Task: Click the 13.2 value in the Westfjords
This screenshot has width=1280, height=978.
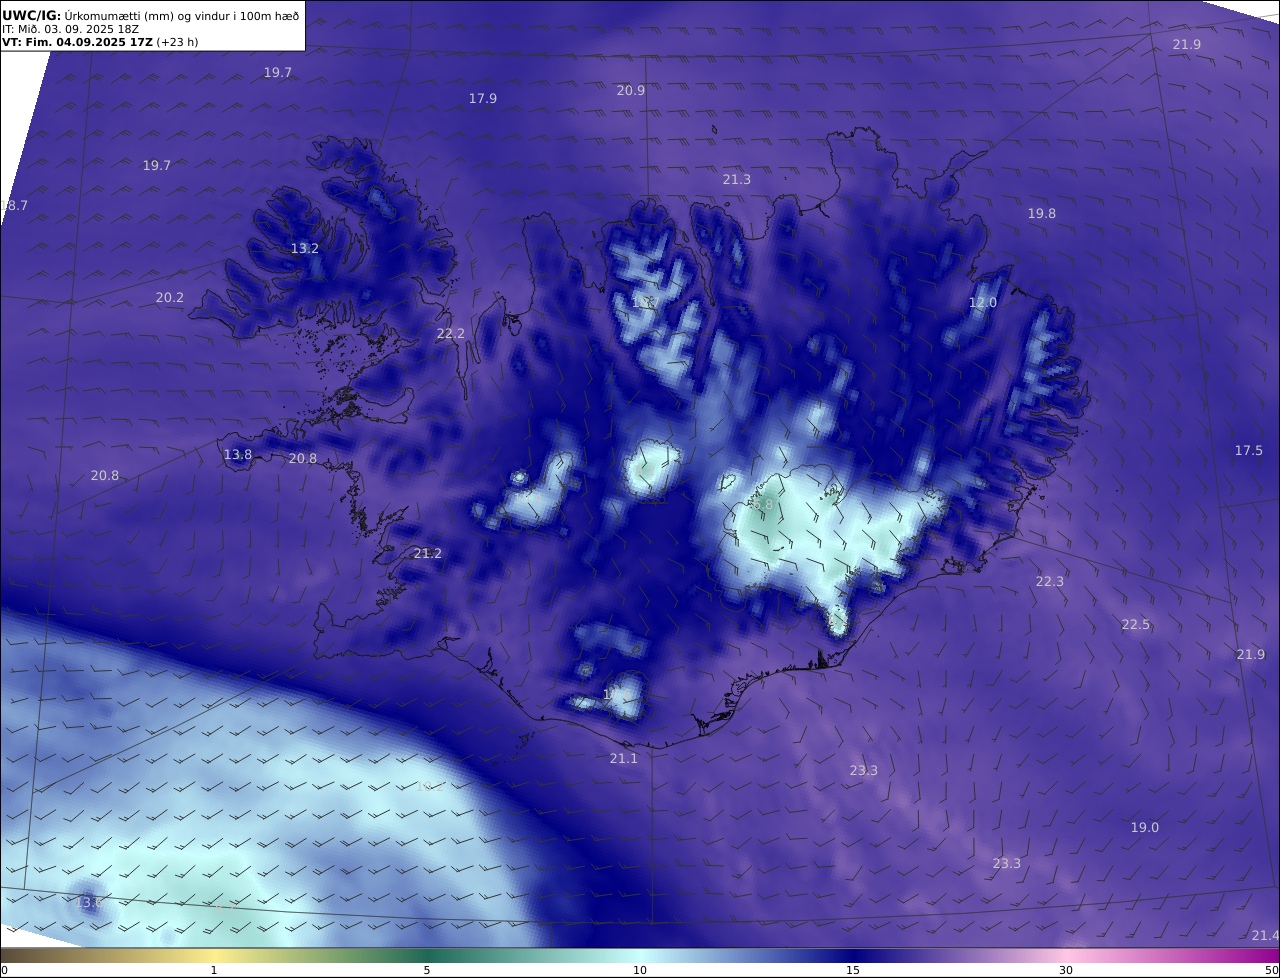Action: point(305,248)
